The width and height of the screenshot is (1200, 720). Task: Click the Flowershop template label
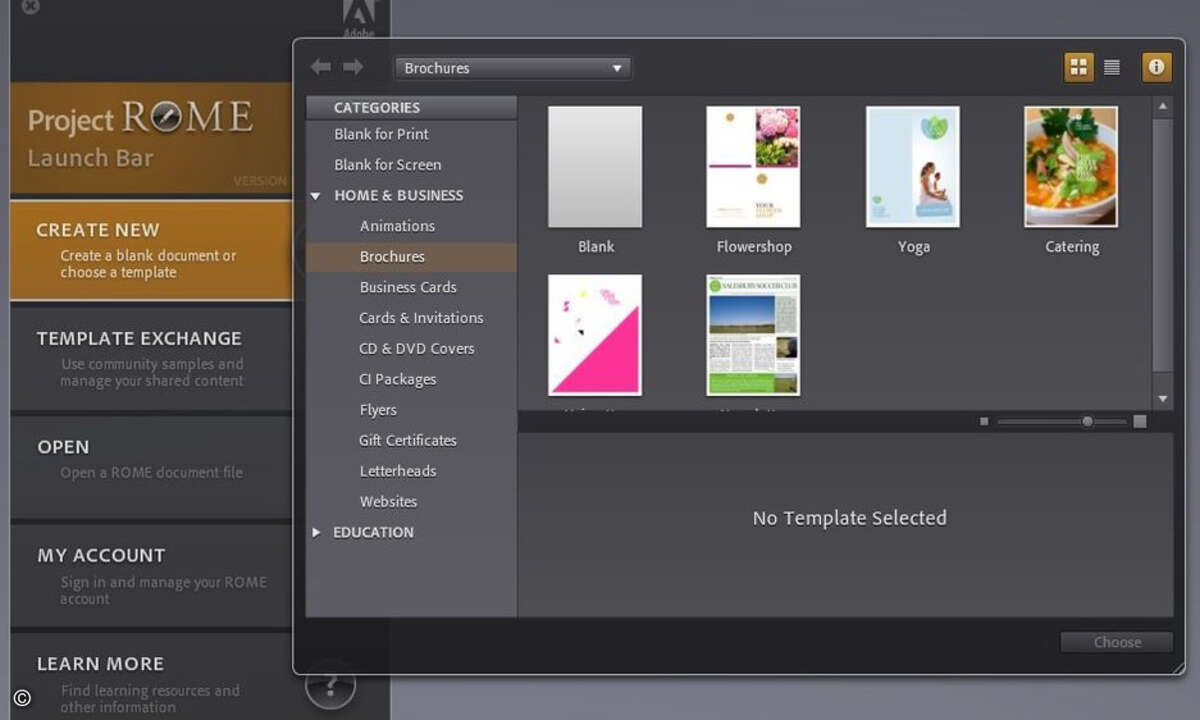pyautogui.click(x=754, y=247)
